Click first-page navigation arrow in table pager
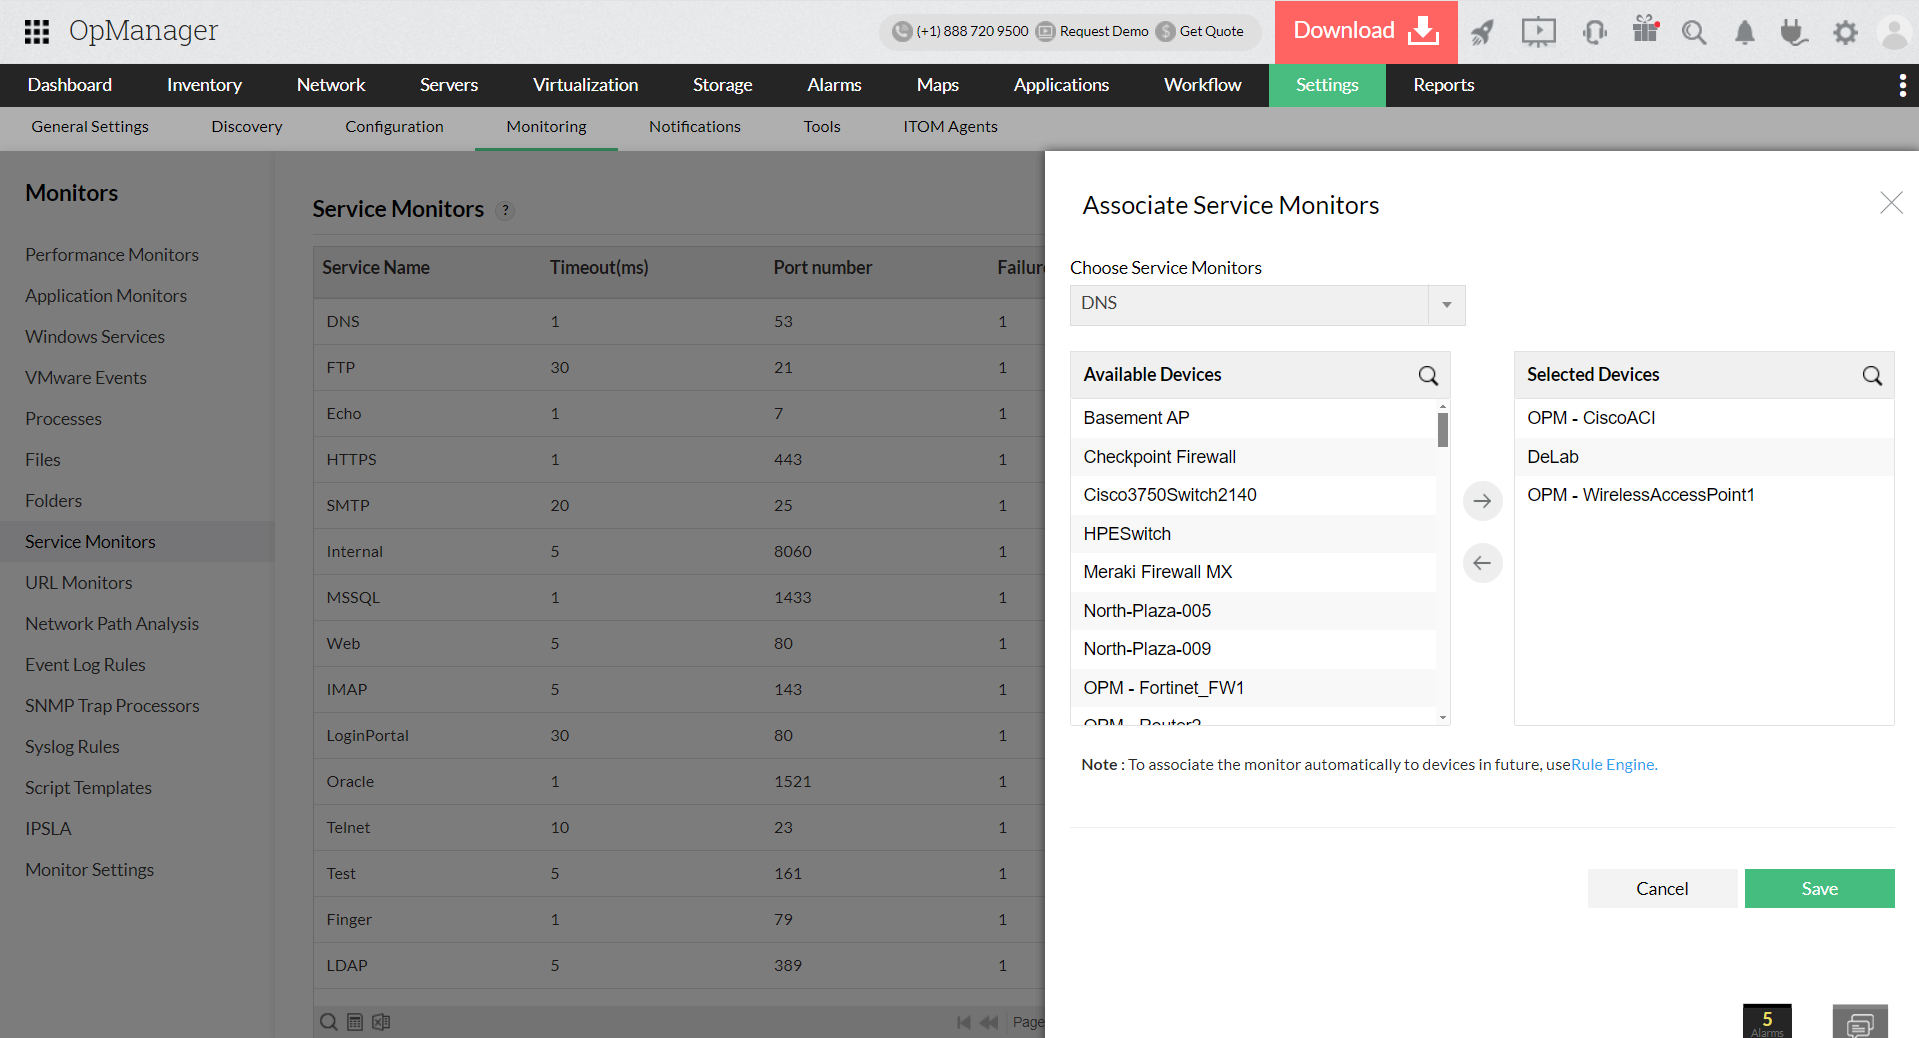Viewport: 1919px width, 1038px height. 963,1021
